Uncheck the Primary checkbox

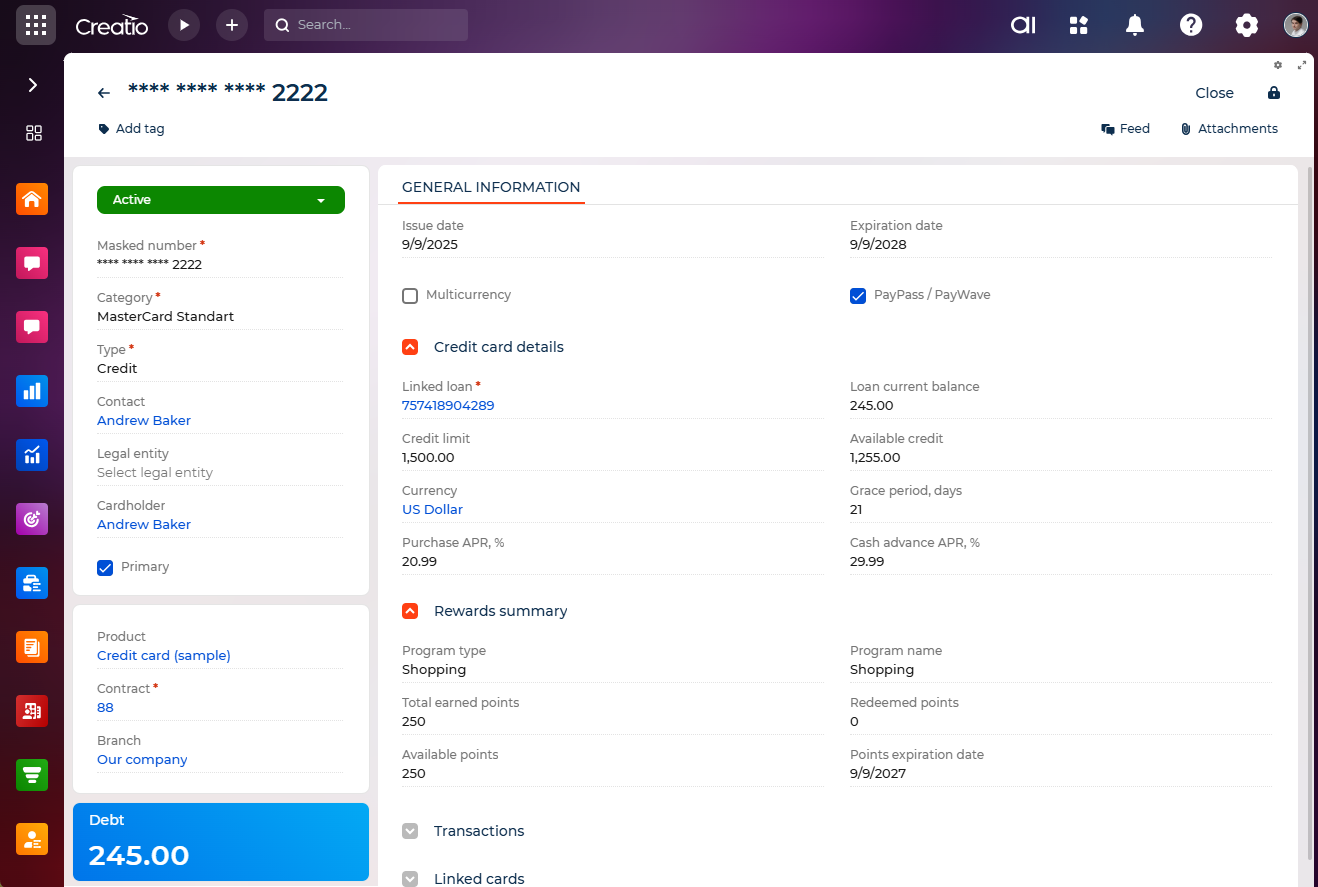point(105,568)
